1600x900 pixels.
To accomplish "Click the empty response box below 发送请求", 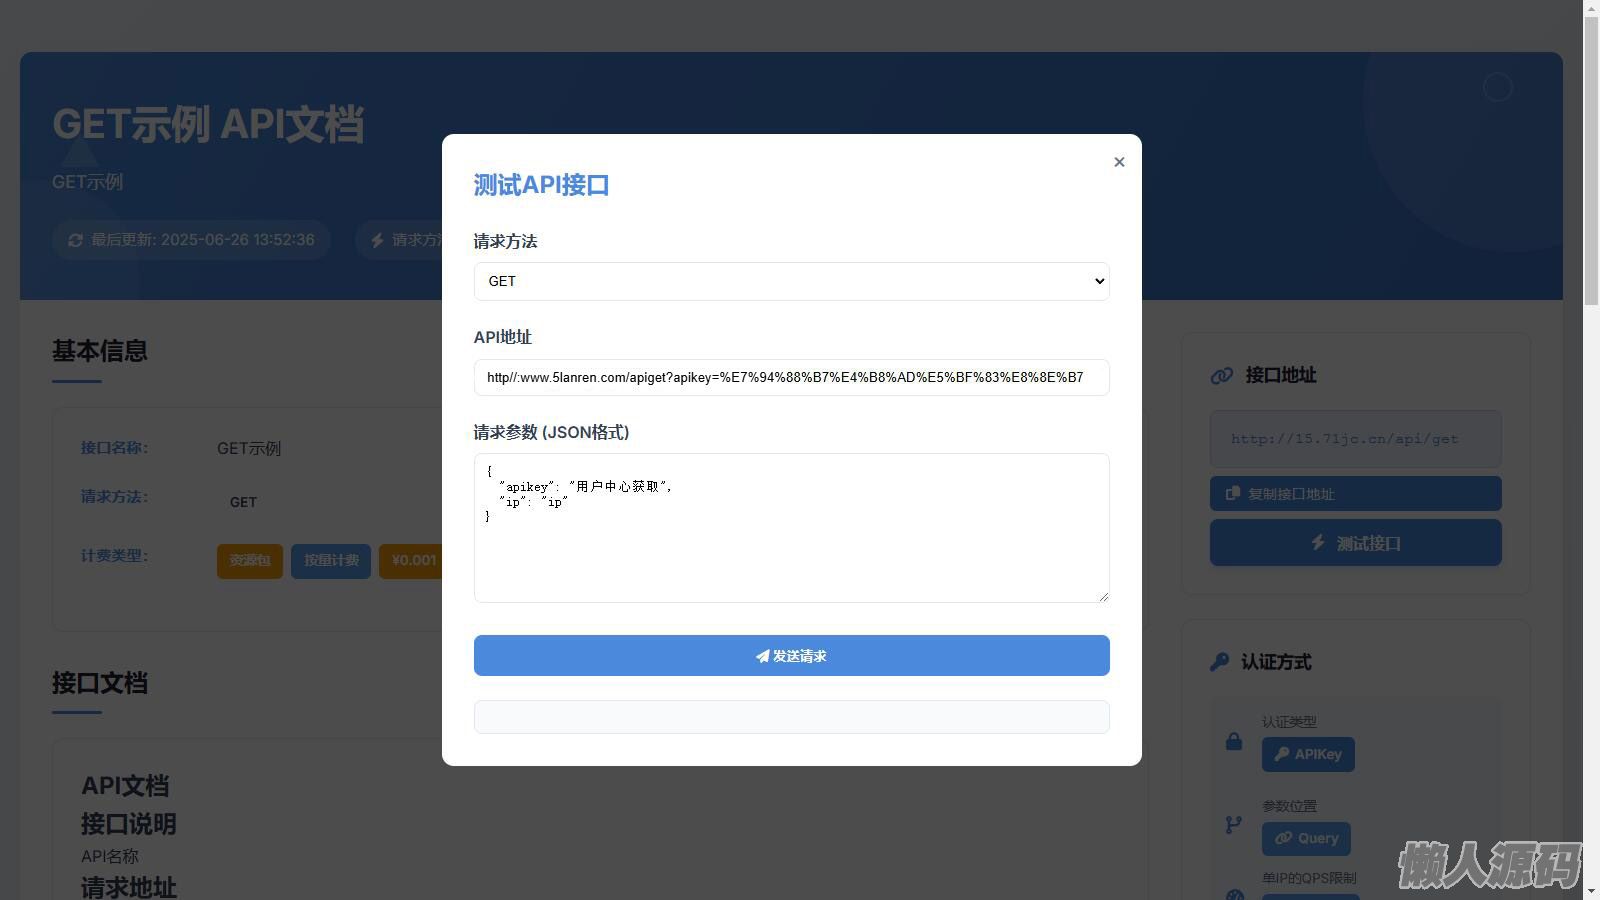I will tap(791, 717).
